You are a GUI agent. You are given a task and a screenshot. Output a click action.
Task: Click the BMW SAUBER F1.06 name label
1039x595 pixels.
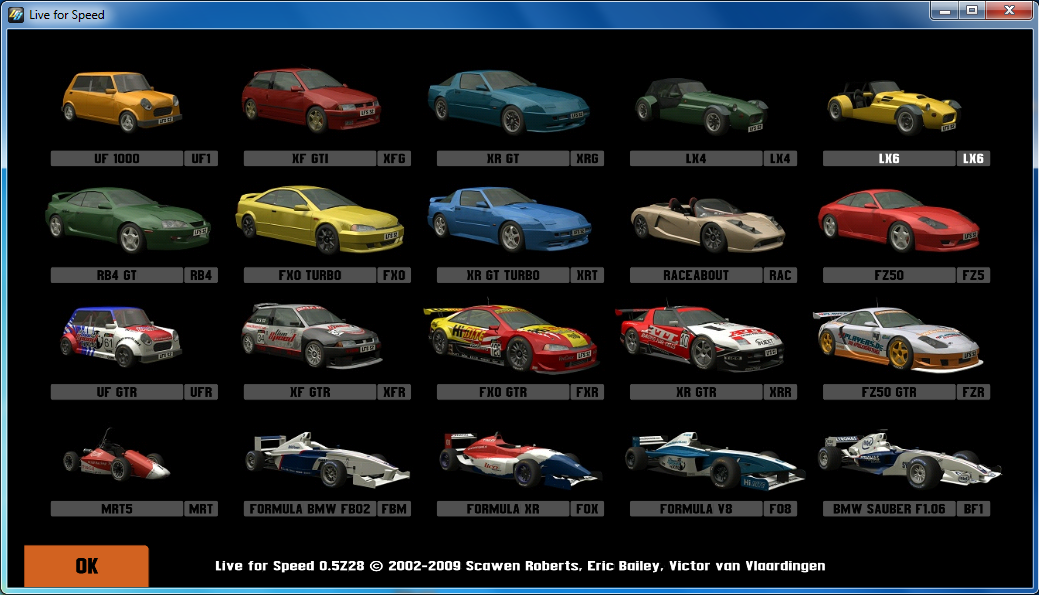pos(889,509)
